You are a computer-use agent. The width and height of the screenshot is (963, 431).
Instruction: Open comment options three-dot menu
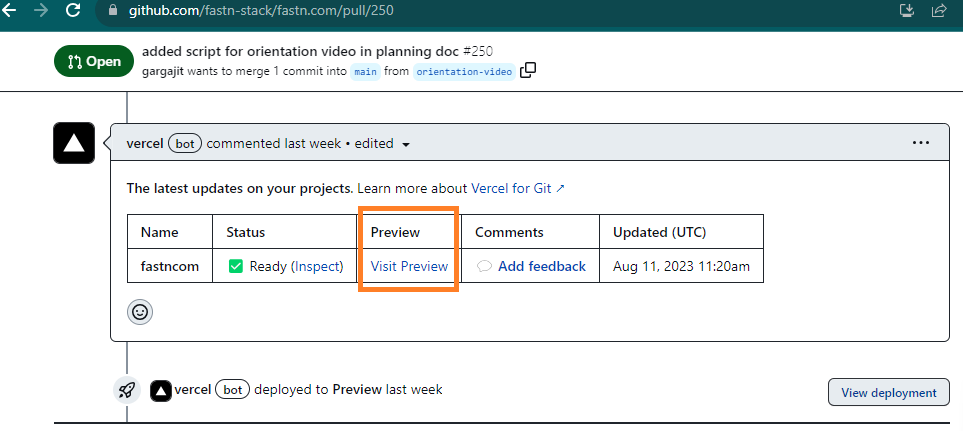(x=921, y=142)
